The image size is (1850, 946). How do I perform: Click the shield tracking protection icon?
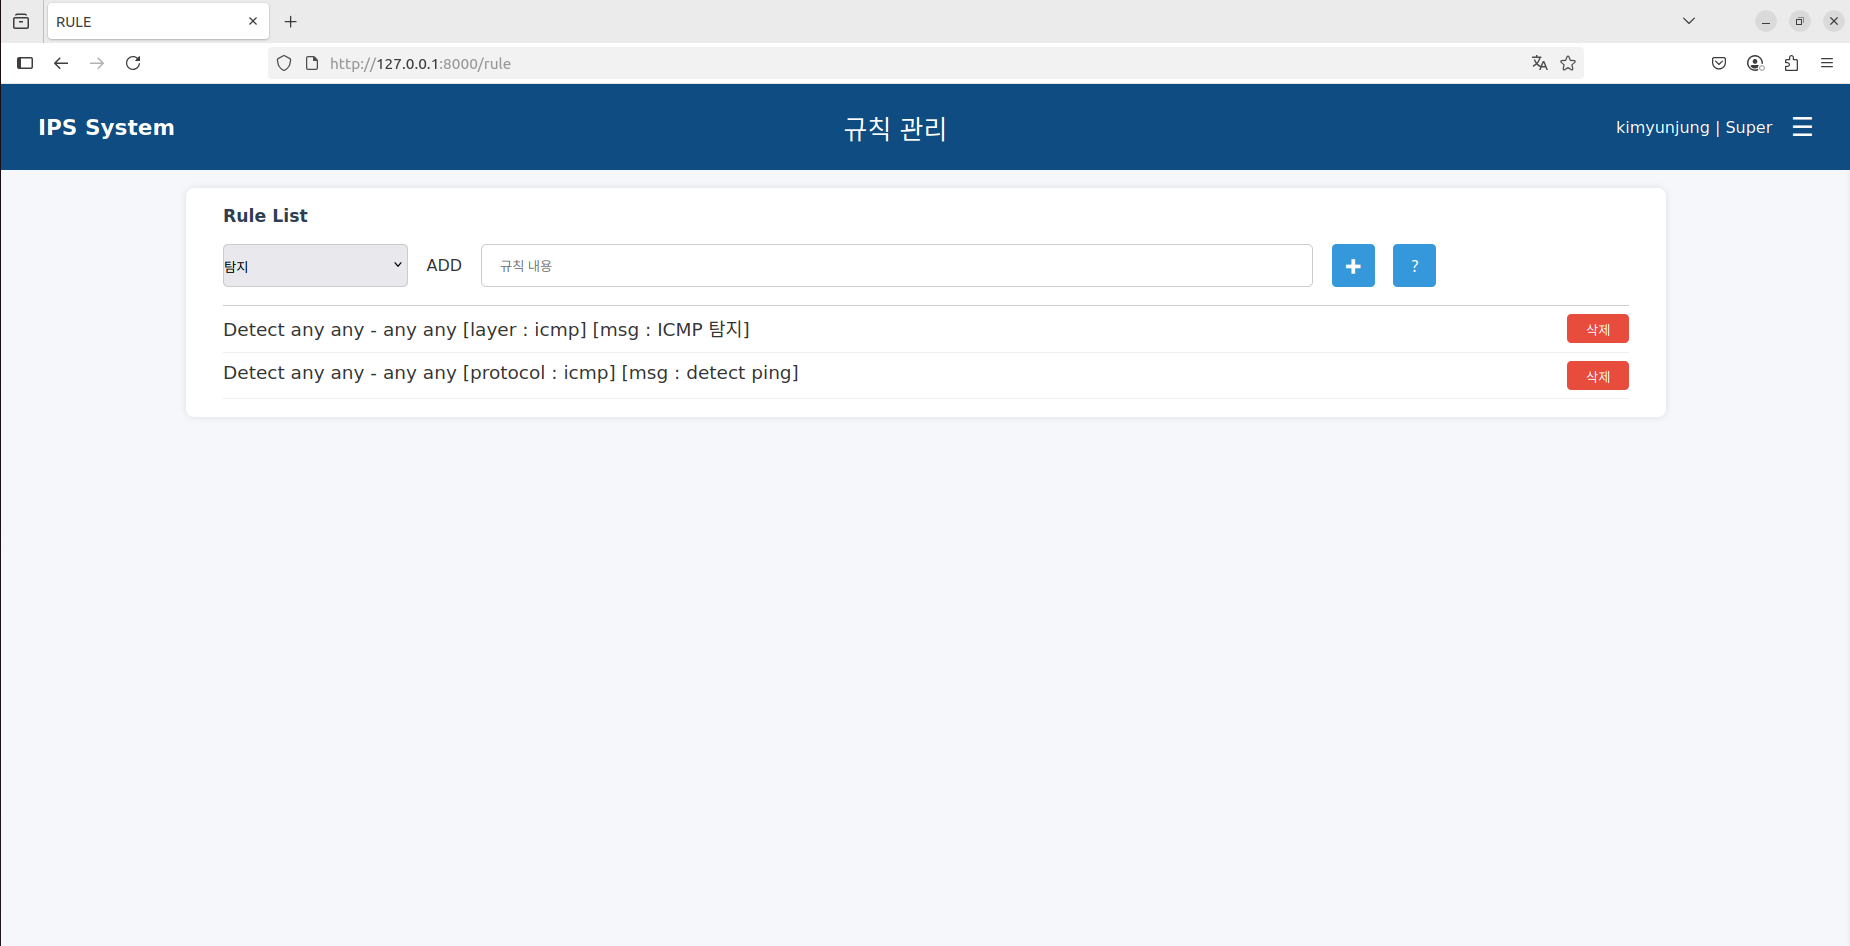point(284,63)
